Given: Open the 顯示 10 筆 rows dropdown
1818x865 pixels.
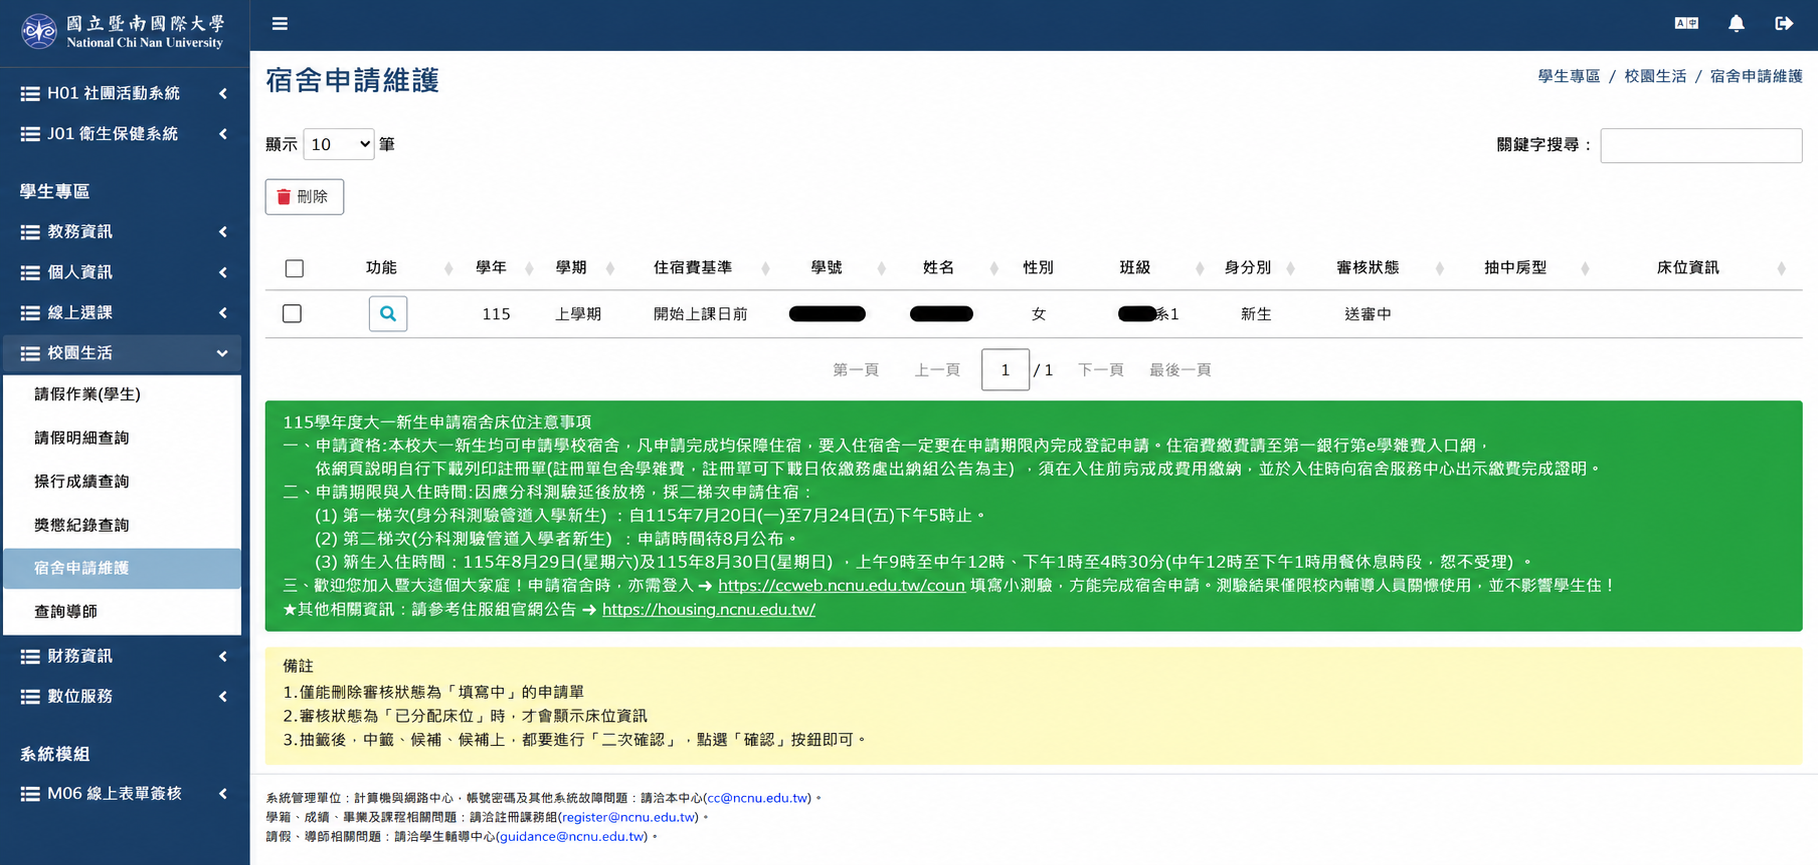Looking at the screenshot, I should click(339, 144).
